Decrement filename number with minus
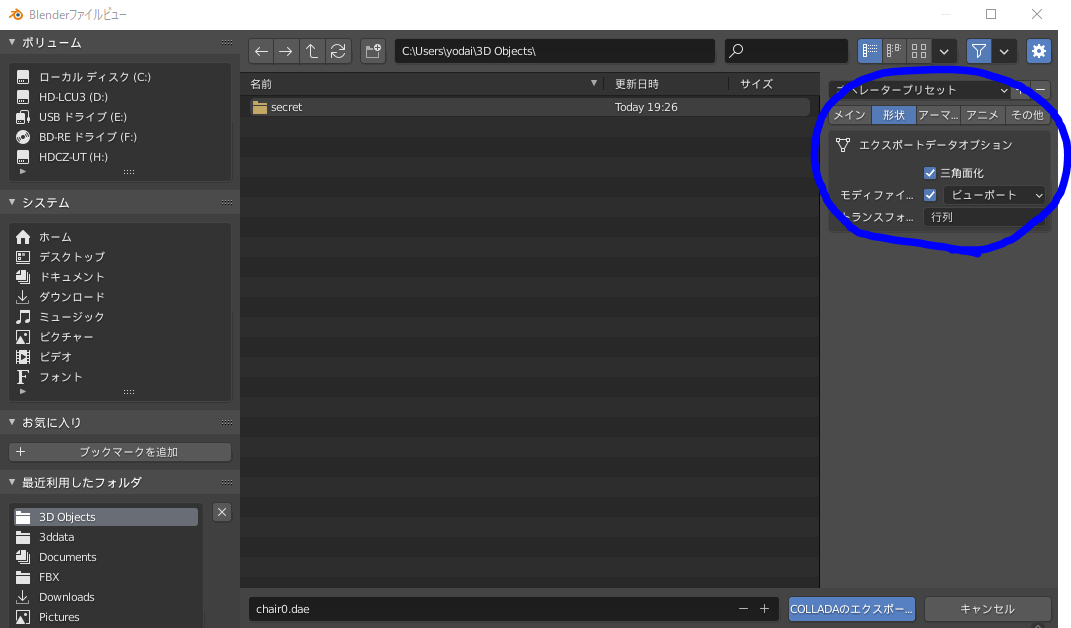The height and width of the screenshot is (628, 1071). tap(743, 609)
